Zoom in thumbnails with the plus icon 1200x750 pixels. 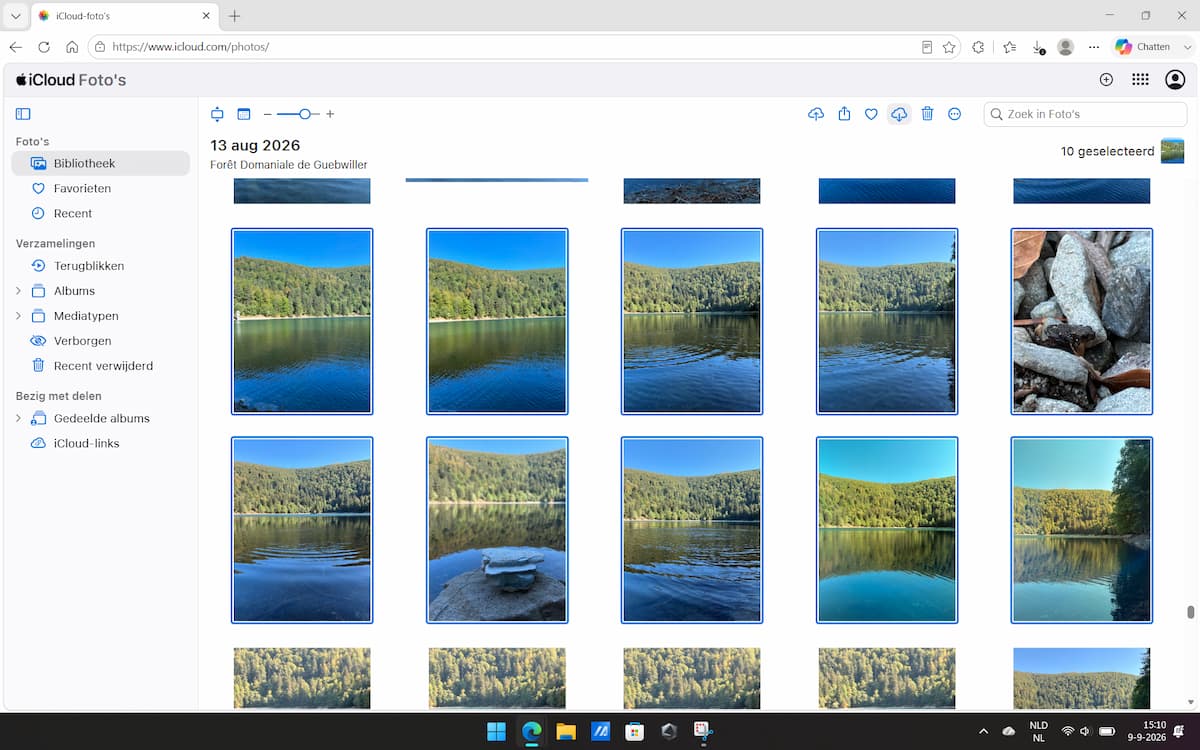pyautogui.click(x=330, y=114)
